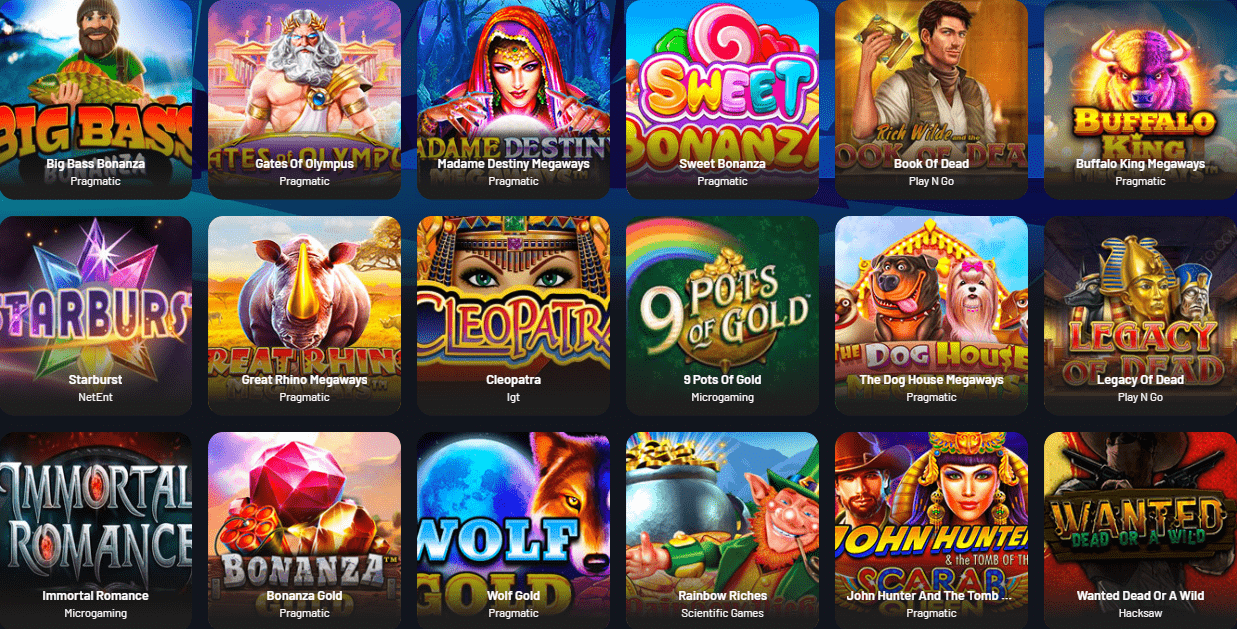This screenshot has height=629, width=1237.
Task: Choose Buffalo King Megaways tile
Action: tap(1140, 99)
